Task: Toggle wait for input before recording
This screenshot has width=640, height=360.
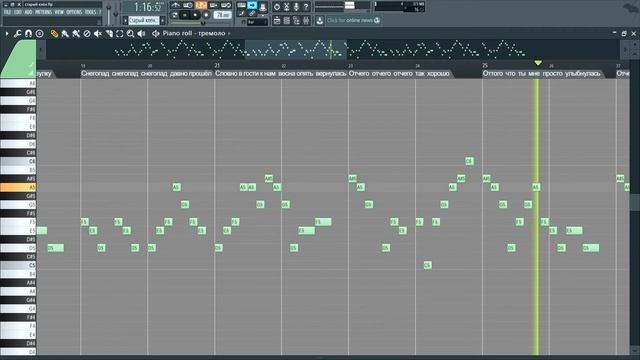Action: click(x=188, y=5)
